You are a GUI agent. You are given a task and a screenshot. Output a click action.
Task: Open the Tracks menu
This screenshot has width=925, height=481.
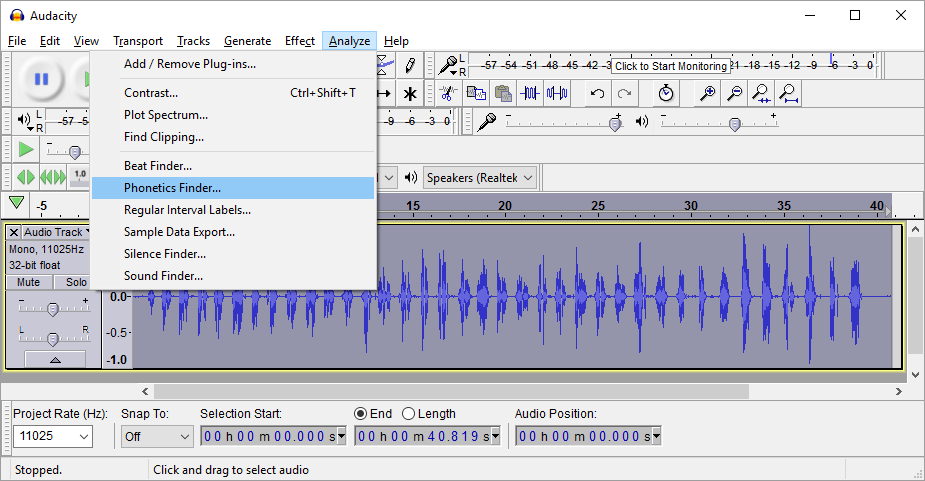(x=193, y=41)
